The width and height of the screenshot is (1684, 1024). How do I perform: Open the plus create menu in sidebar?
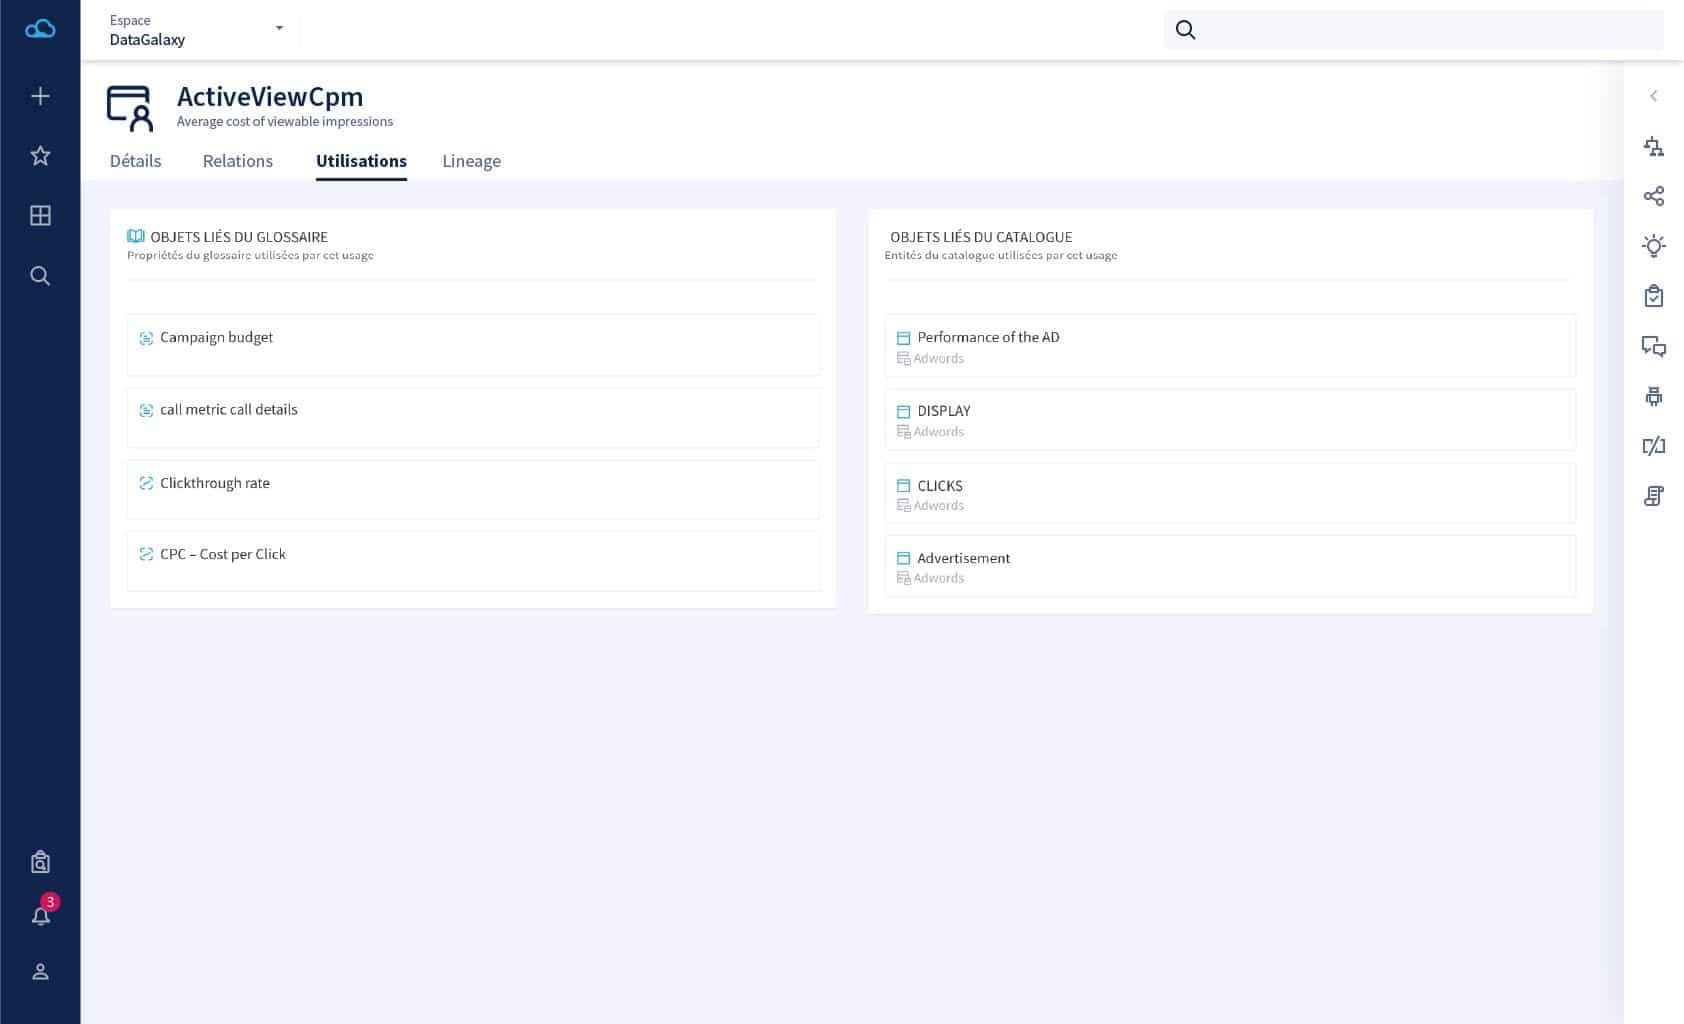pyautogui.click(x=40, y=96)
